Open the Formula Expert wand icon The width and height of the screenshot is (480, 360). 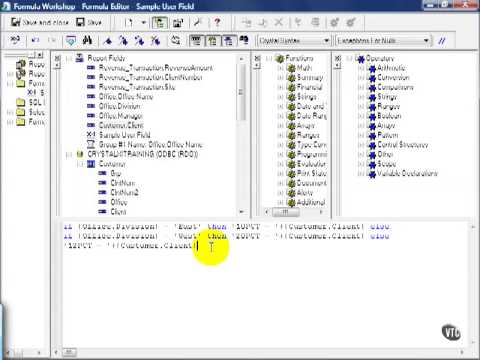pos(198,22)
